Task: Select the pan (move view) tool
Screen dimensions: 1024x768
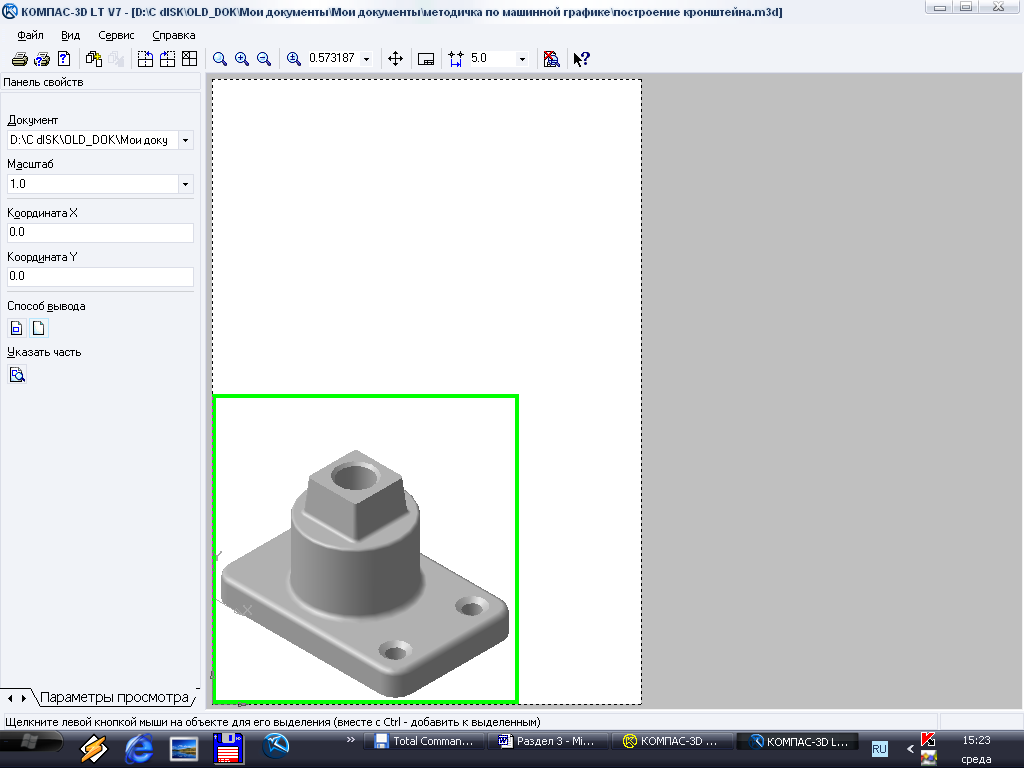Action: [395, 59]
